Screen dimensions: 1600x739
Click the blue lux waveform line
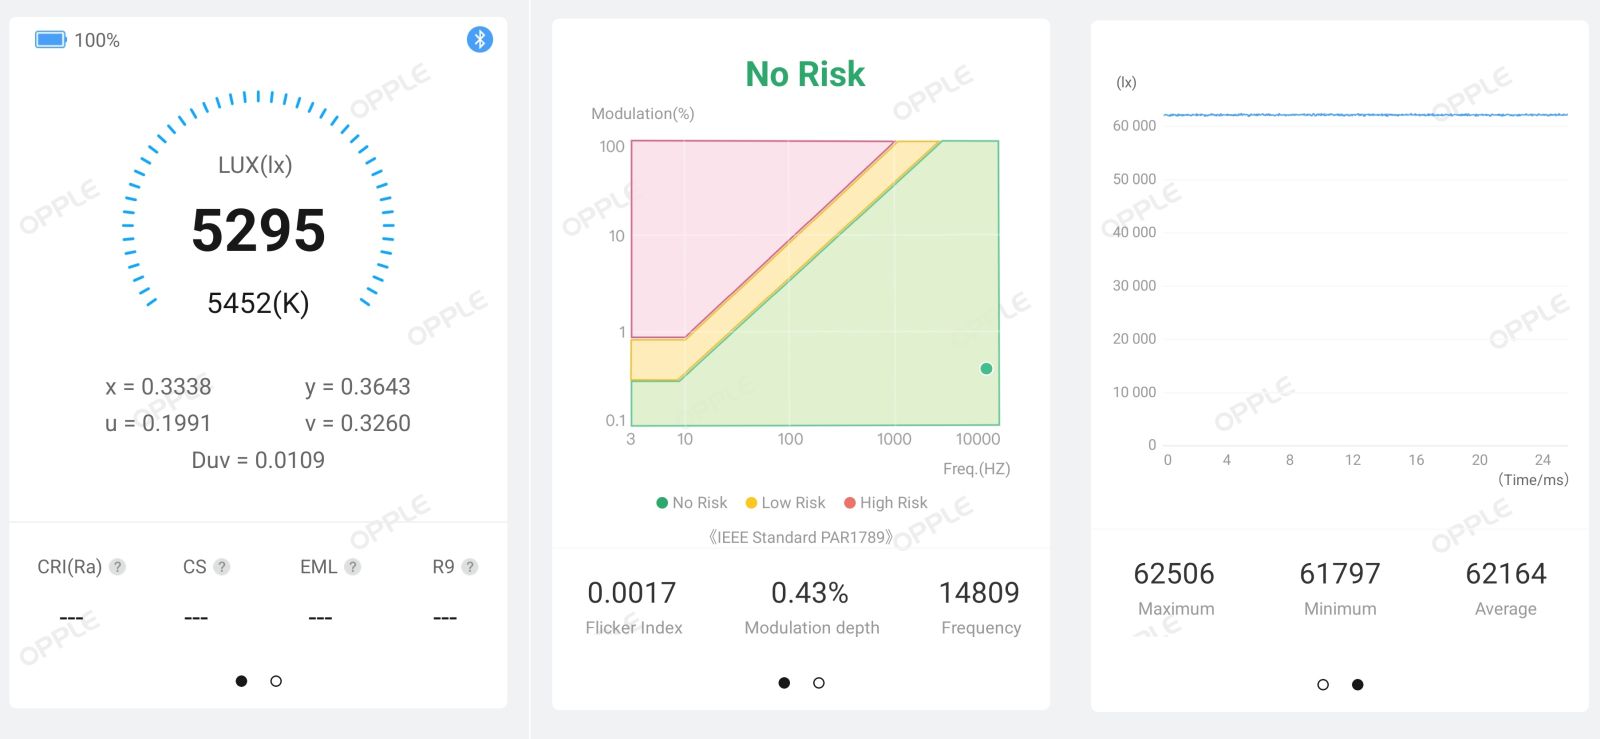click(x=1365, y=115)
